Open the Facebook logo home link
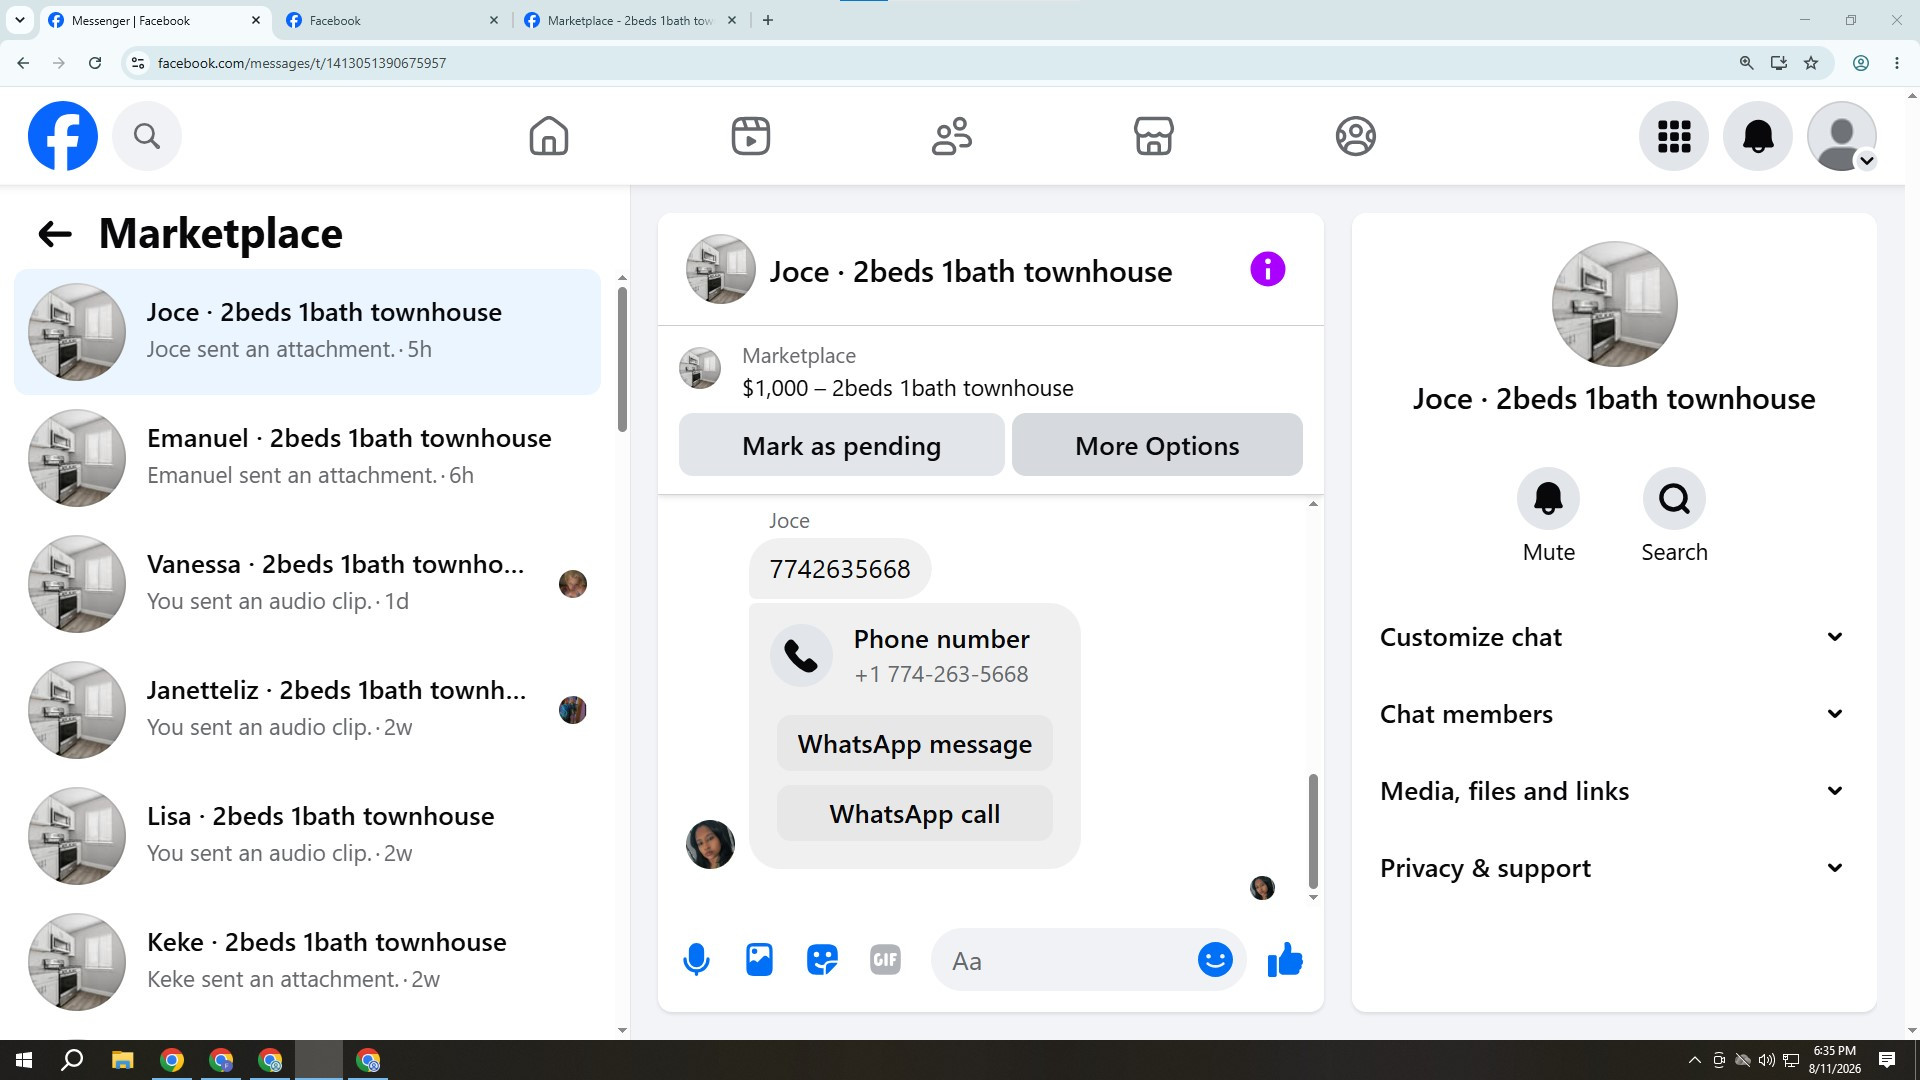The height and width of the screenshot is (1080, 1920). [63, 136]
